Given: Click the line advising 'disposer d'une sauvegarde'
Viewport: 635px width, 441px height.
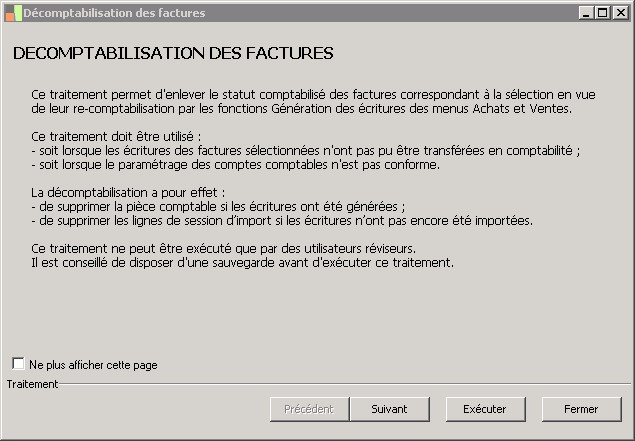Looking at the screenshot, I should pyautogui.click(x=243, y=263).
